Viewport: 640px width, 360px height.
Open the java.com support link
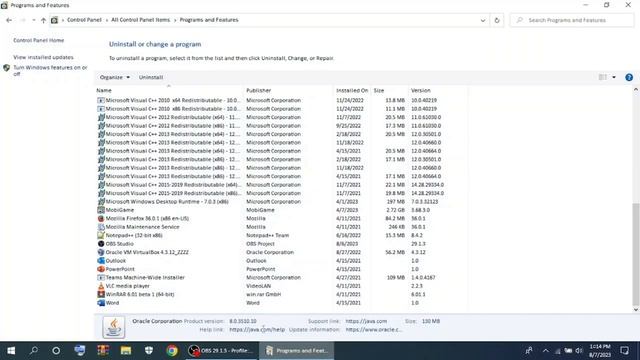[366, 321]
